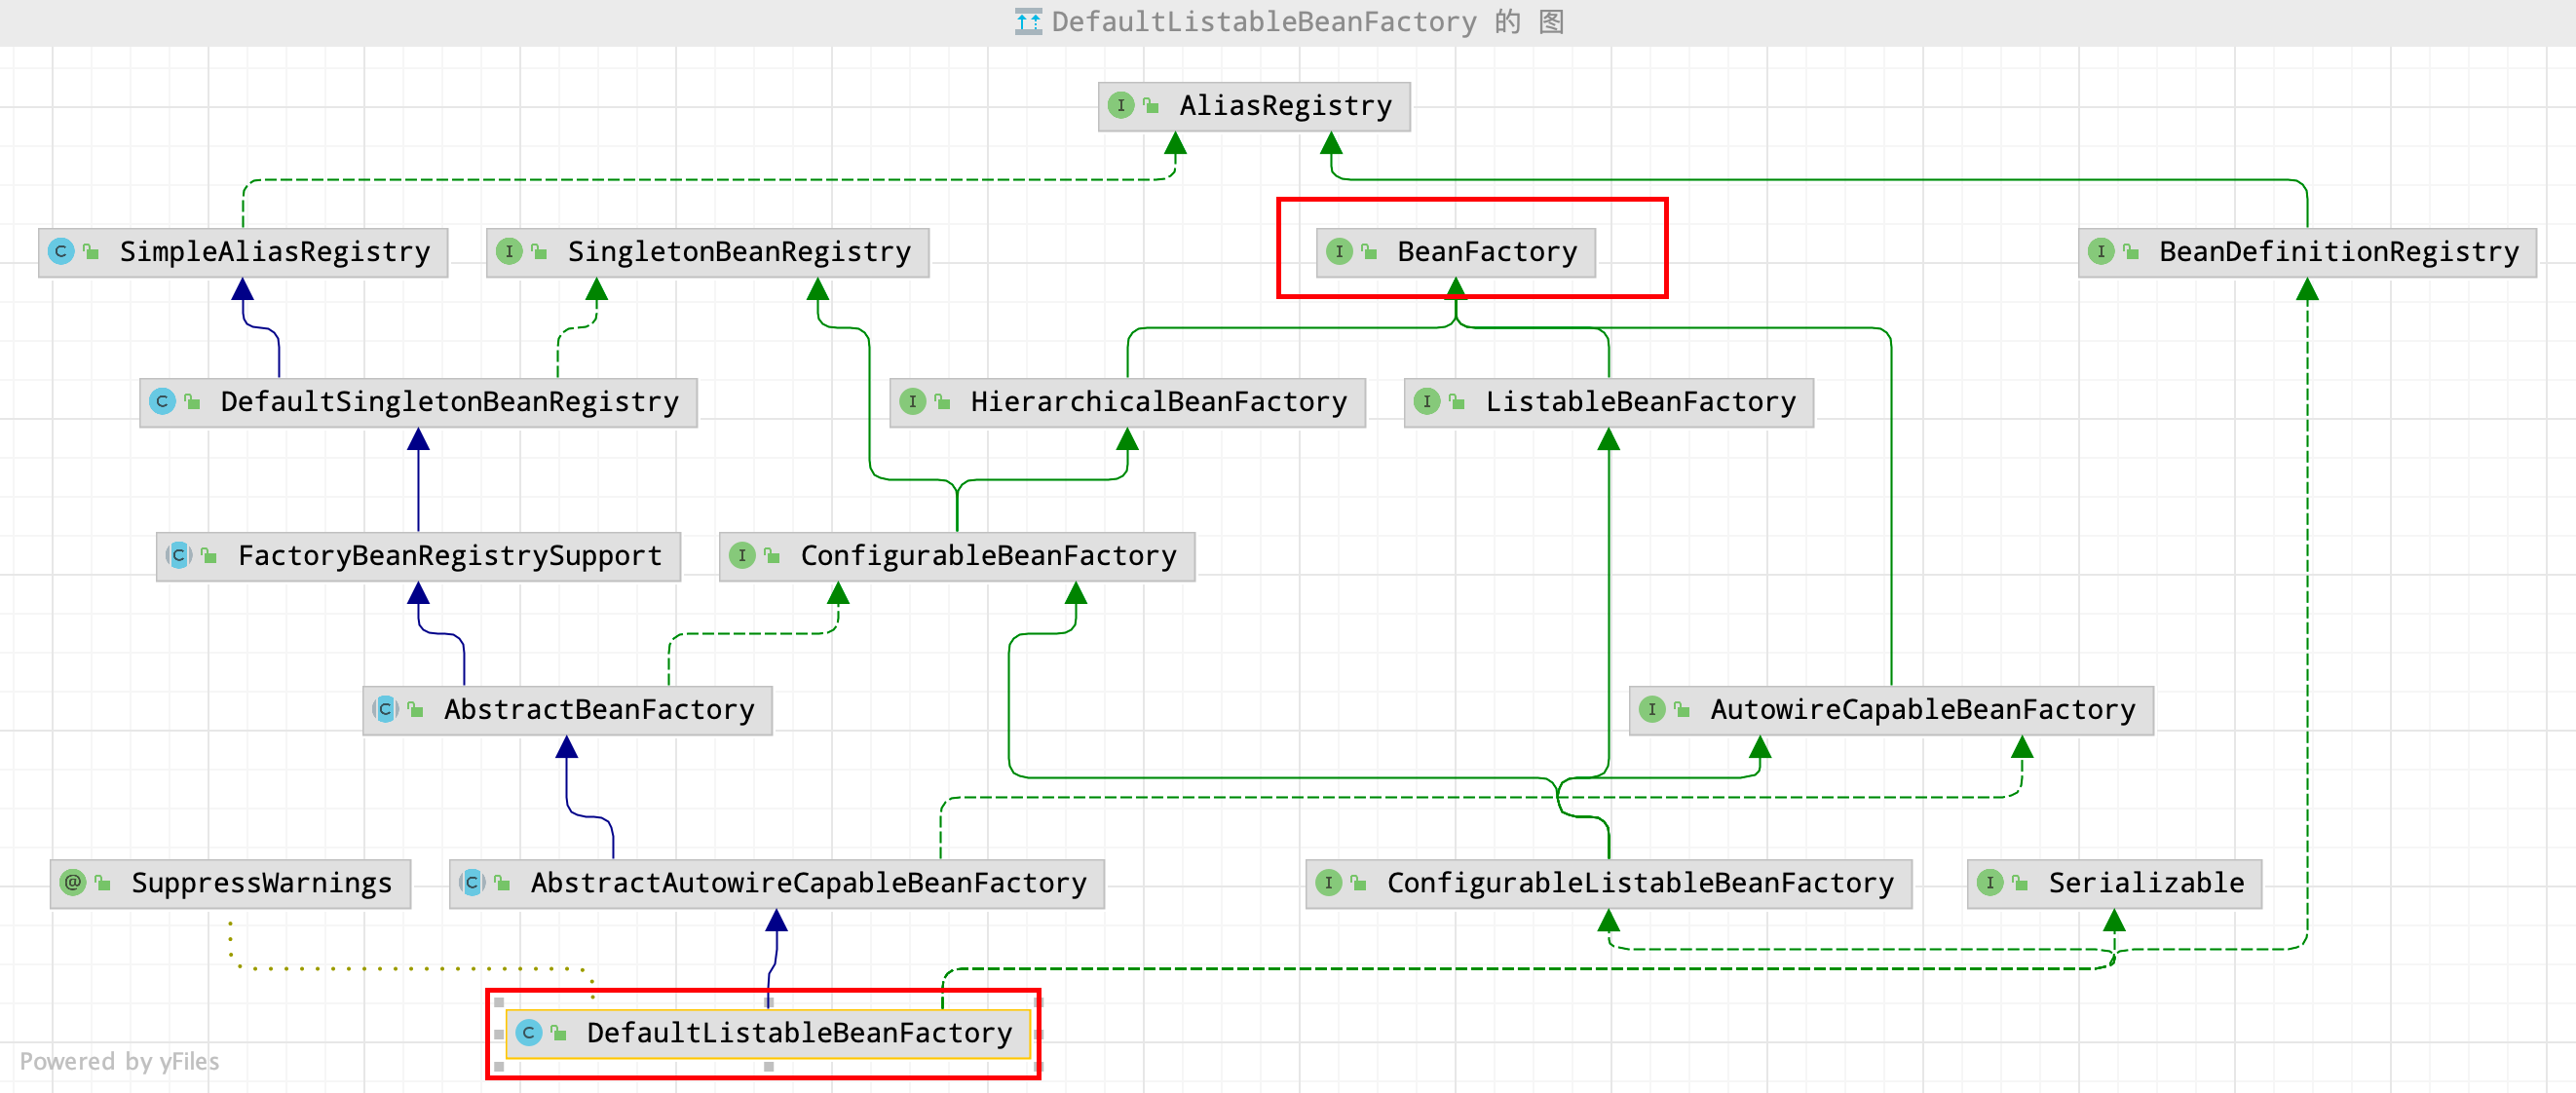Click the FactoryBeanRegistrySupport abstract class icon
This screenshot has height=1093, width=2576.
[179, 556]
